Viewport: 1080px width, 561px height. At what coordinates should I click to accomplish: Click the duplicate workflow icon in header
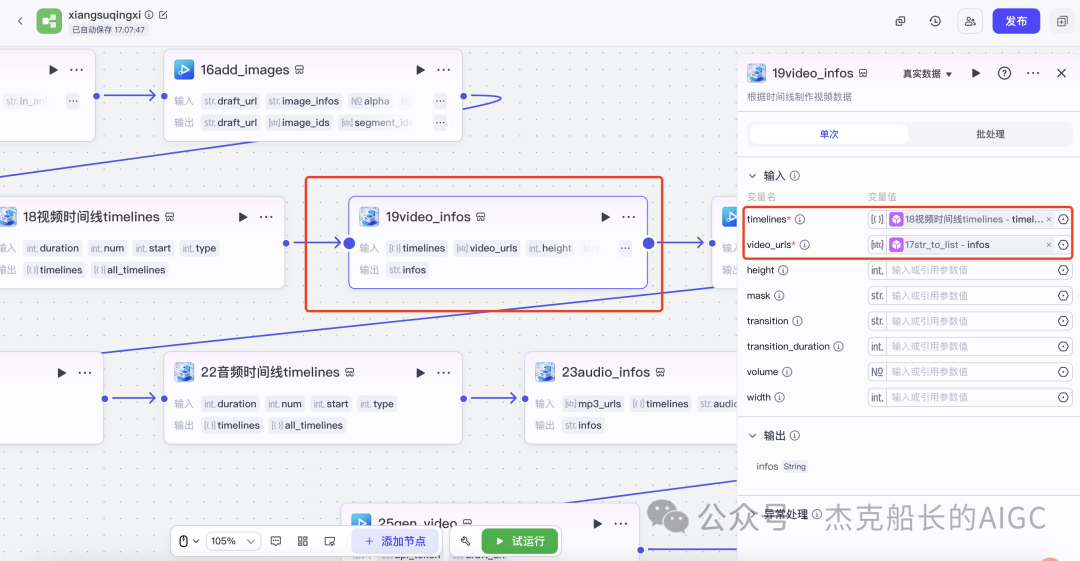coord(900,21)
